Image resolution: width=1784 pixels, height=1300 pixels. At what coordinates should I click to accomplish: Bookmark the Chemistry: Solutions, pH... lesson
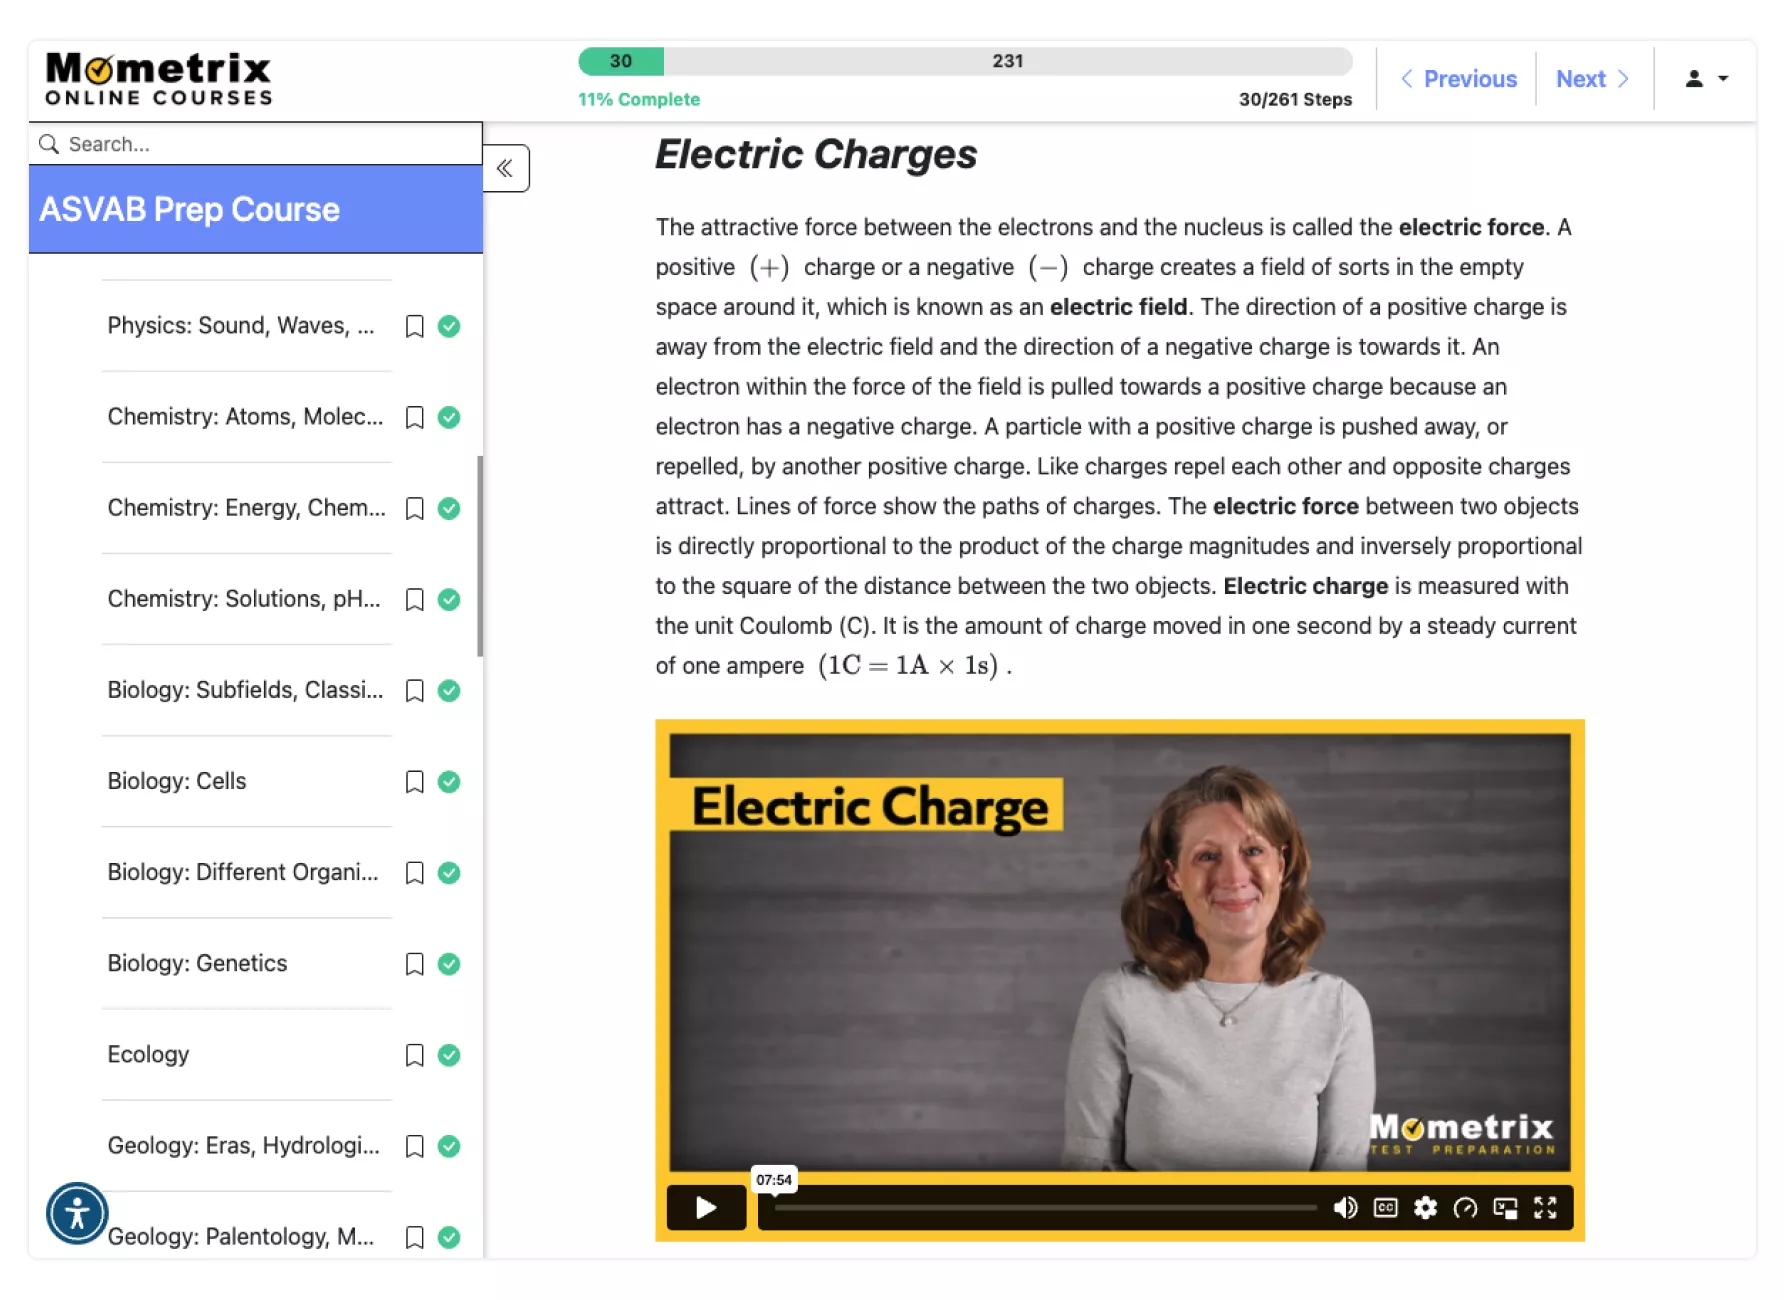pos(414,599)
